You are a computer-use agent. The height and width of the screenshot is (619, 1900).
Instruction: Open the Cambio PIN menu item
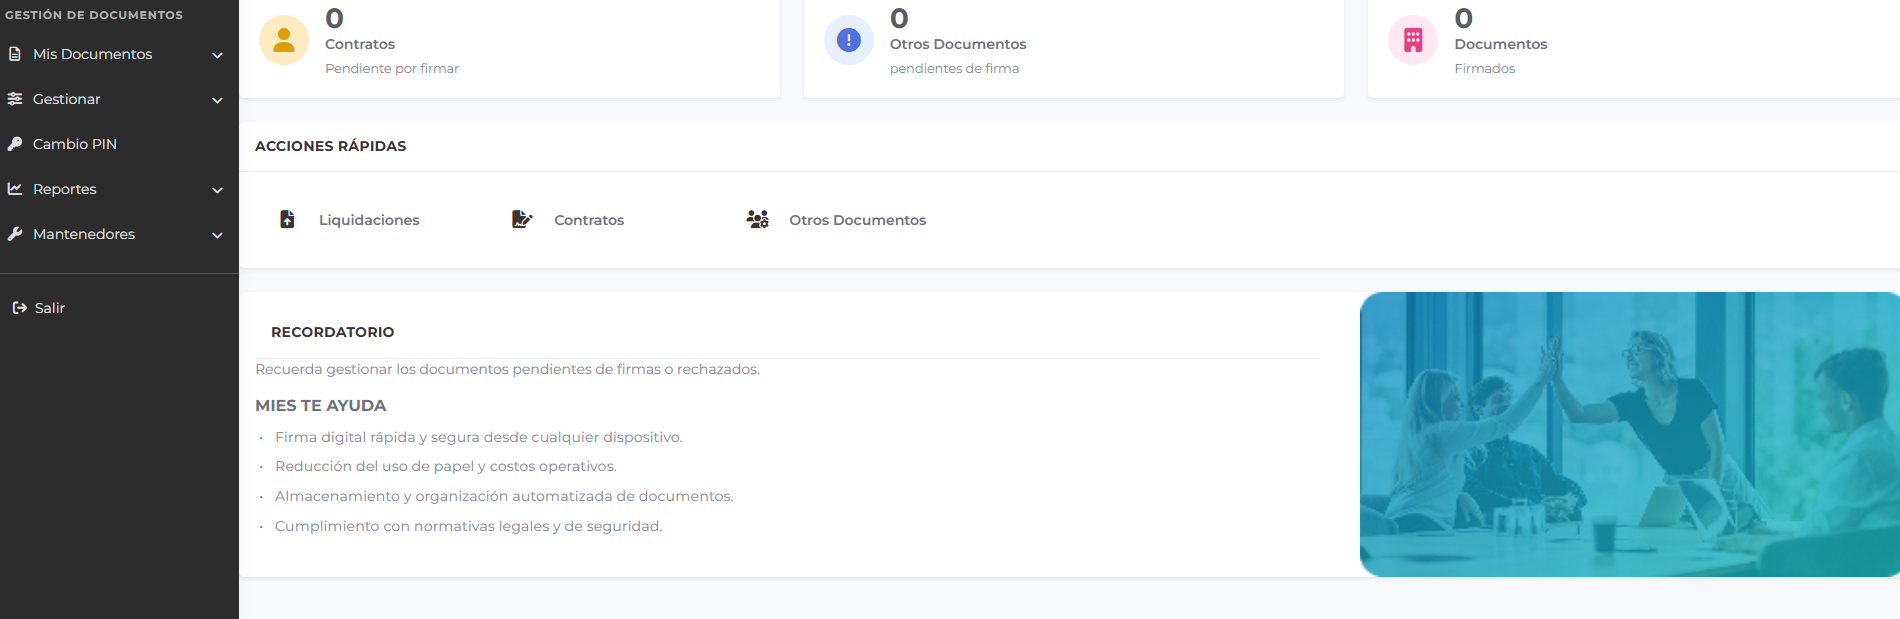pos(75,144)
